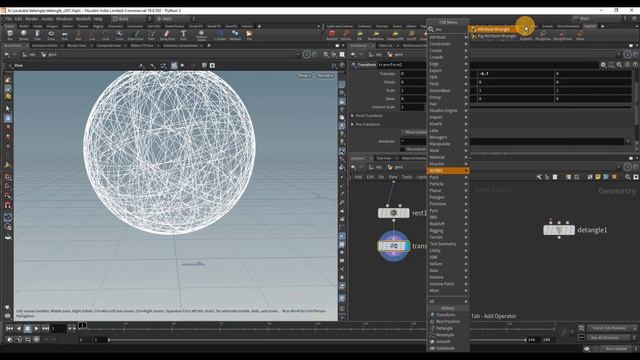Select the Draw Curve shelf tool
Viewport: 640px width, 360px height.
click(x=136, y=35)
